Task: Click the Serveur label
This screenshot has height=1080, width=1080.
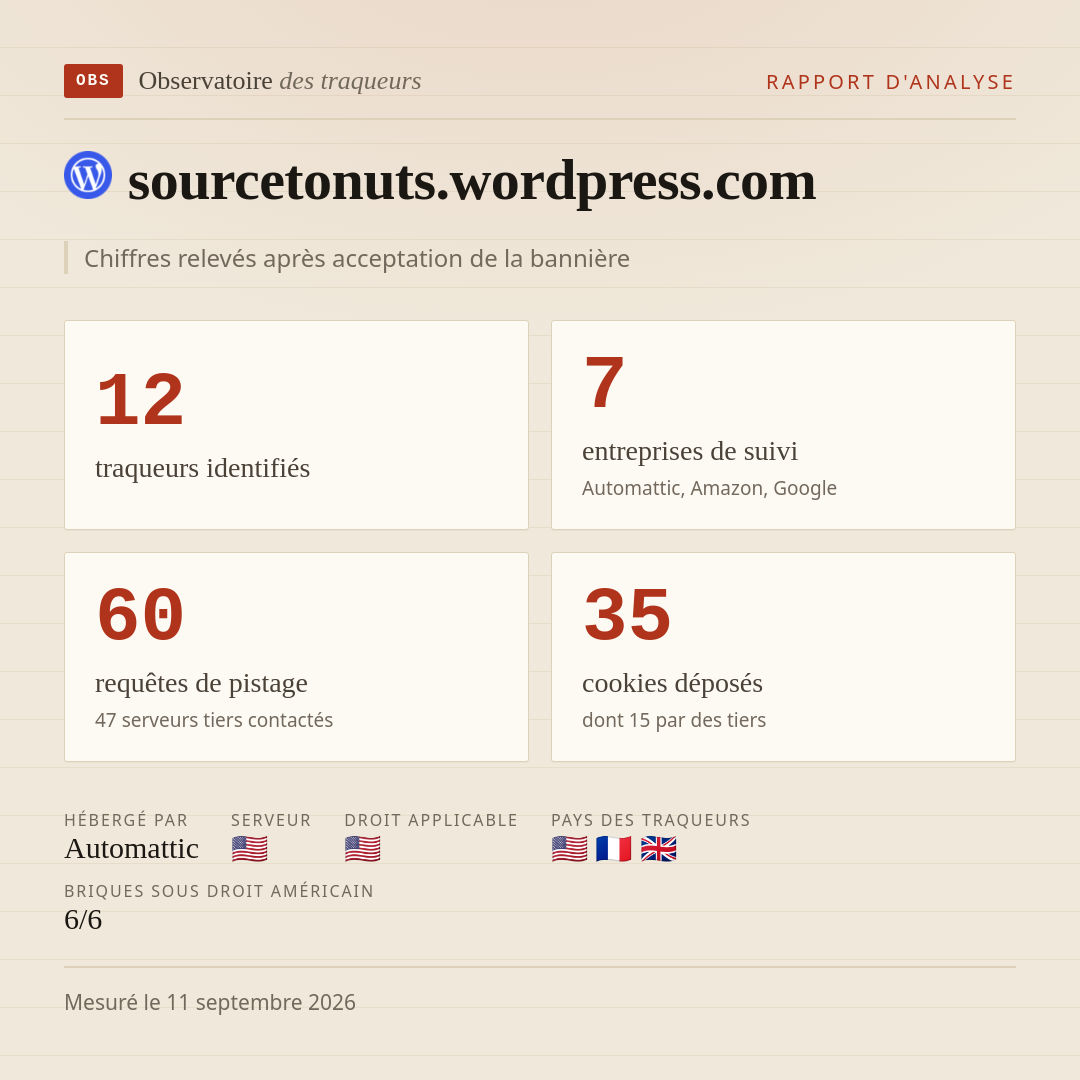Action: (x=271, y=820)
